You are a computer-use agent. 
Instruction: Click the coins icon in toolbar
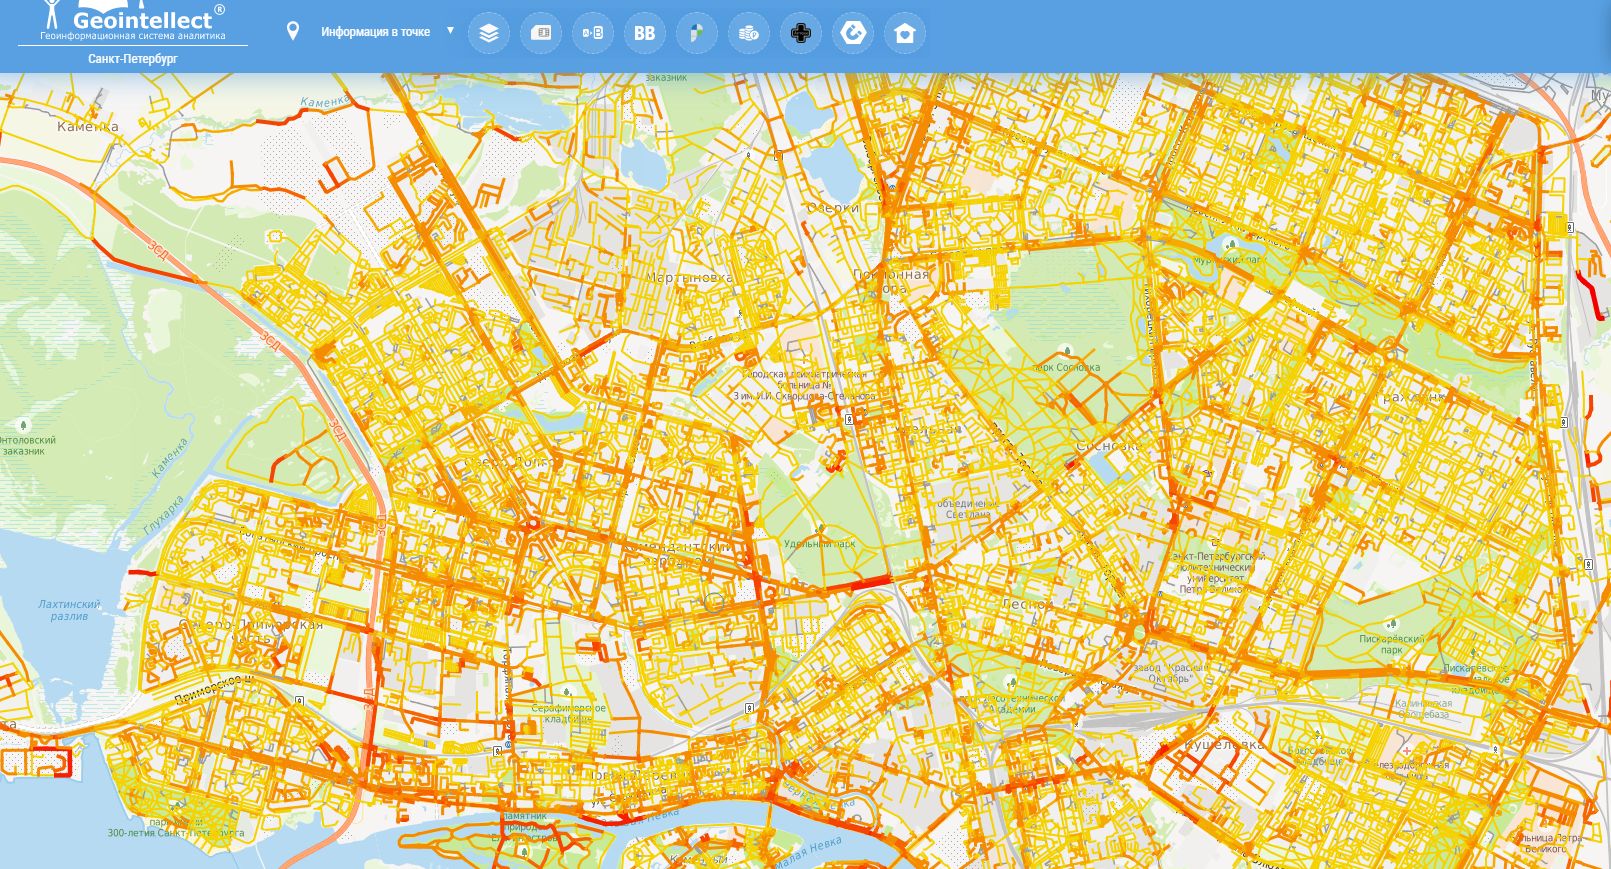749,33
